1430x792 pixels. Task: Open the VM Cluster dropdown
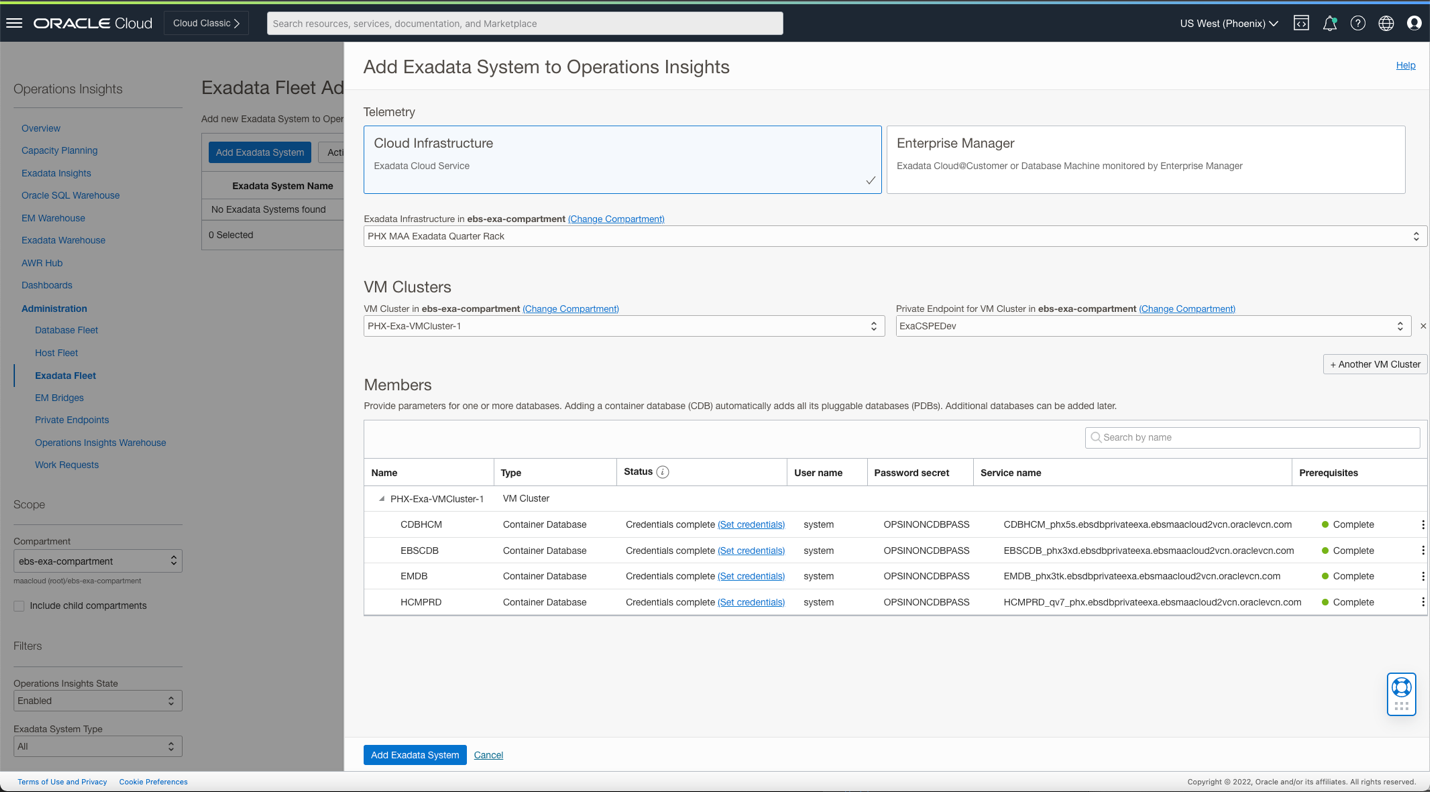point(623,326)
